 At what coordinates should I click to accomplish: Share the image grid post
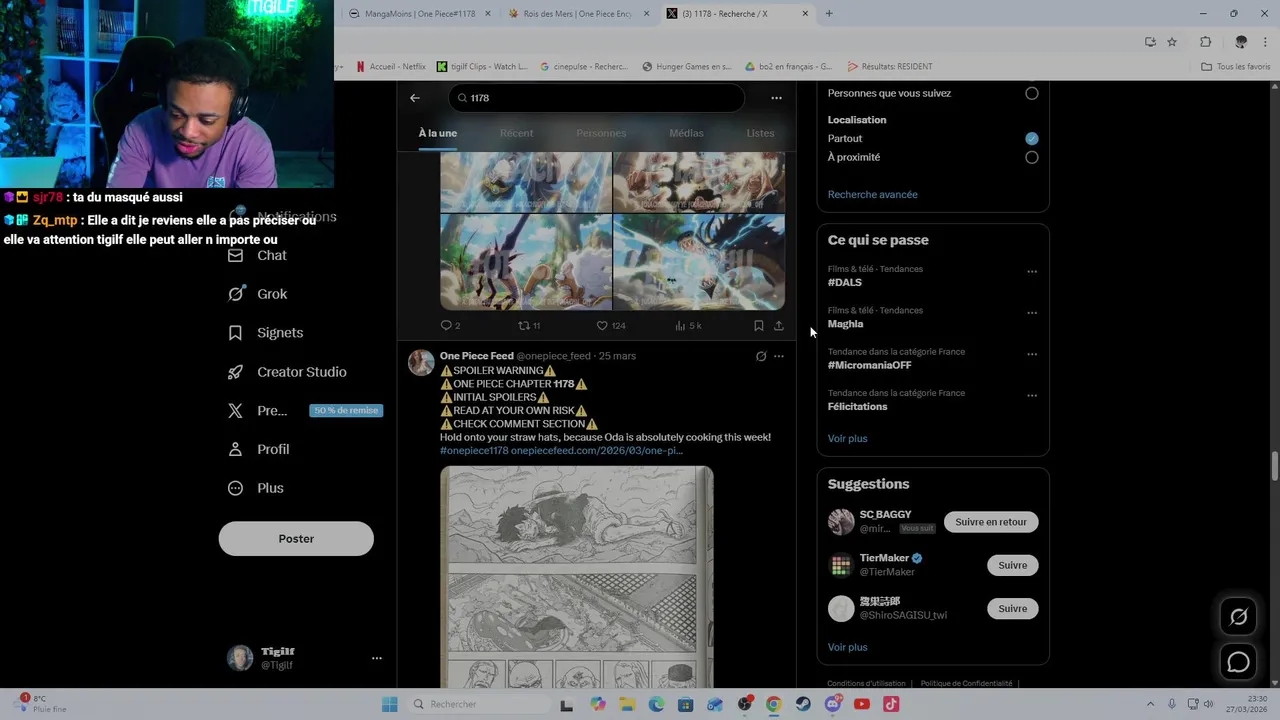(x=778, y=326)
